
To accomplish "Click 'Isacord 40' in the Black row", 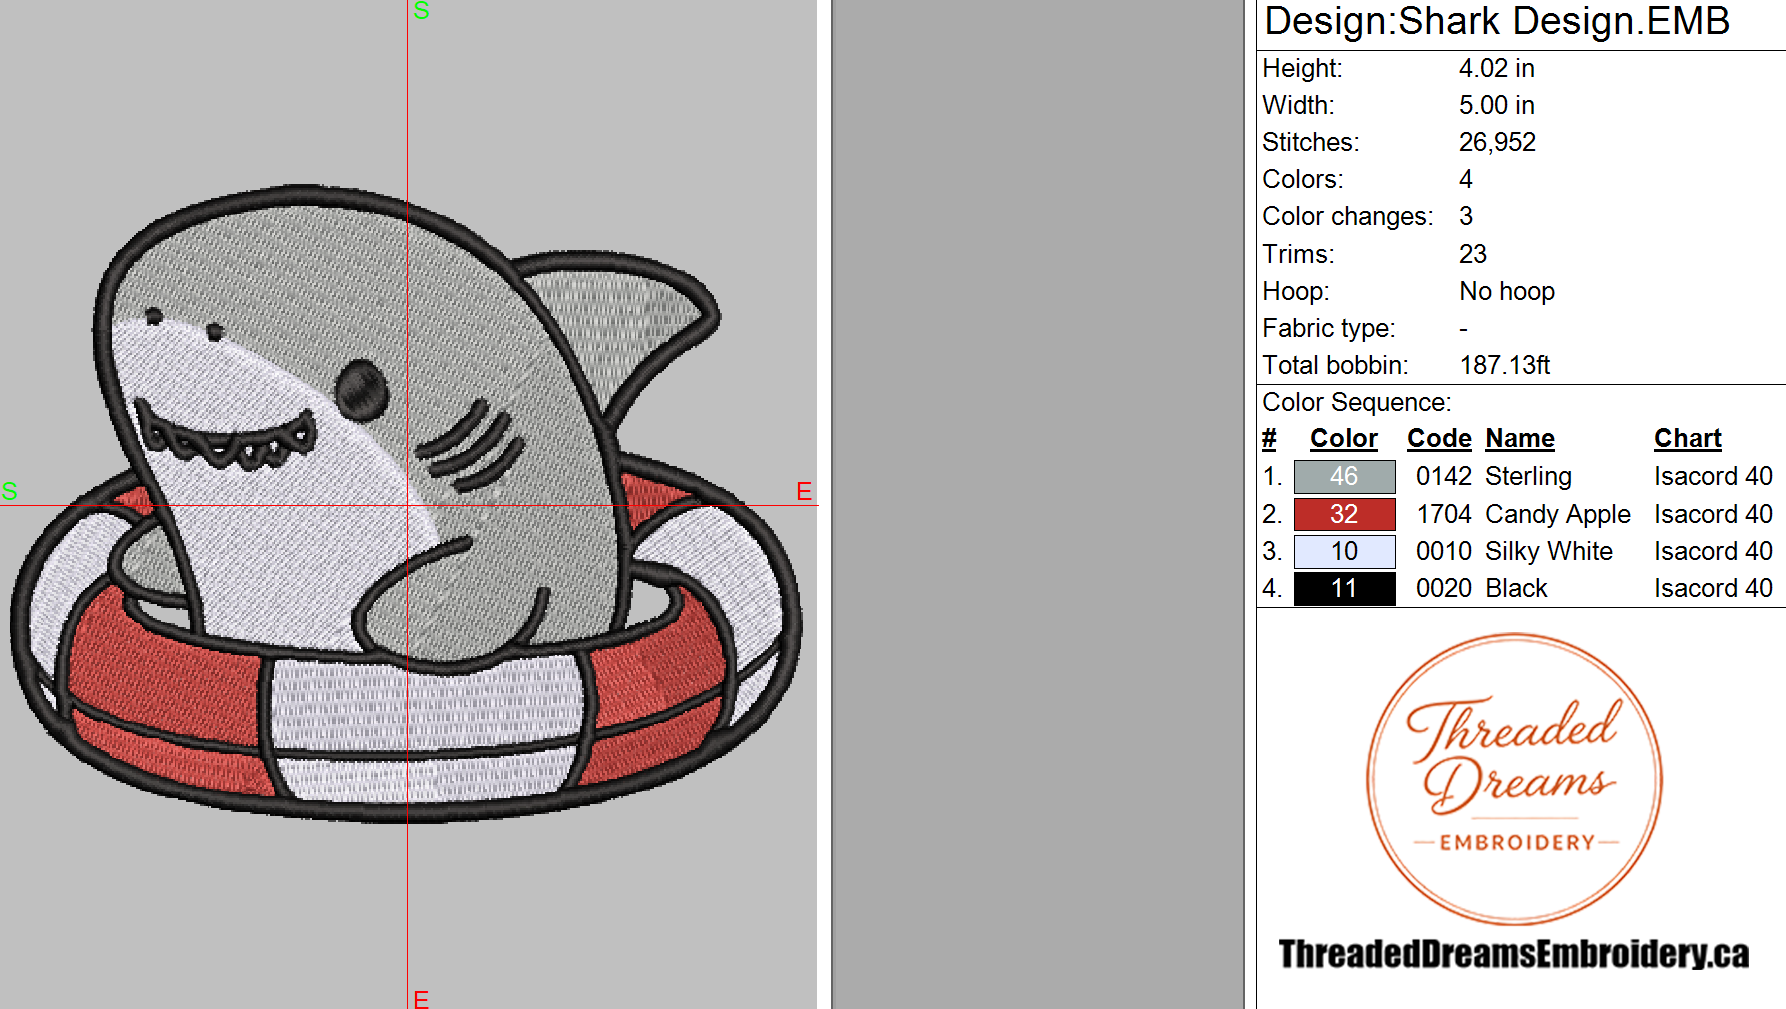I will [1713, 588].
